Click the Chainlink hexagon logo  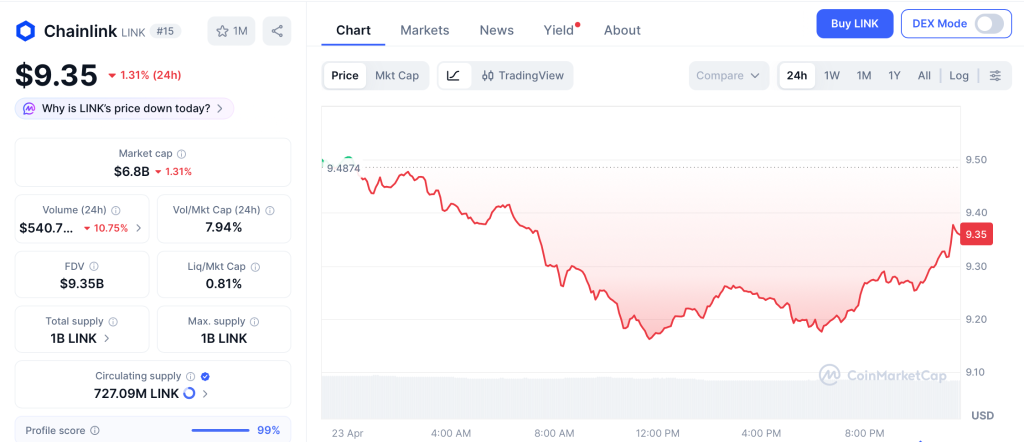pos(25,31)
